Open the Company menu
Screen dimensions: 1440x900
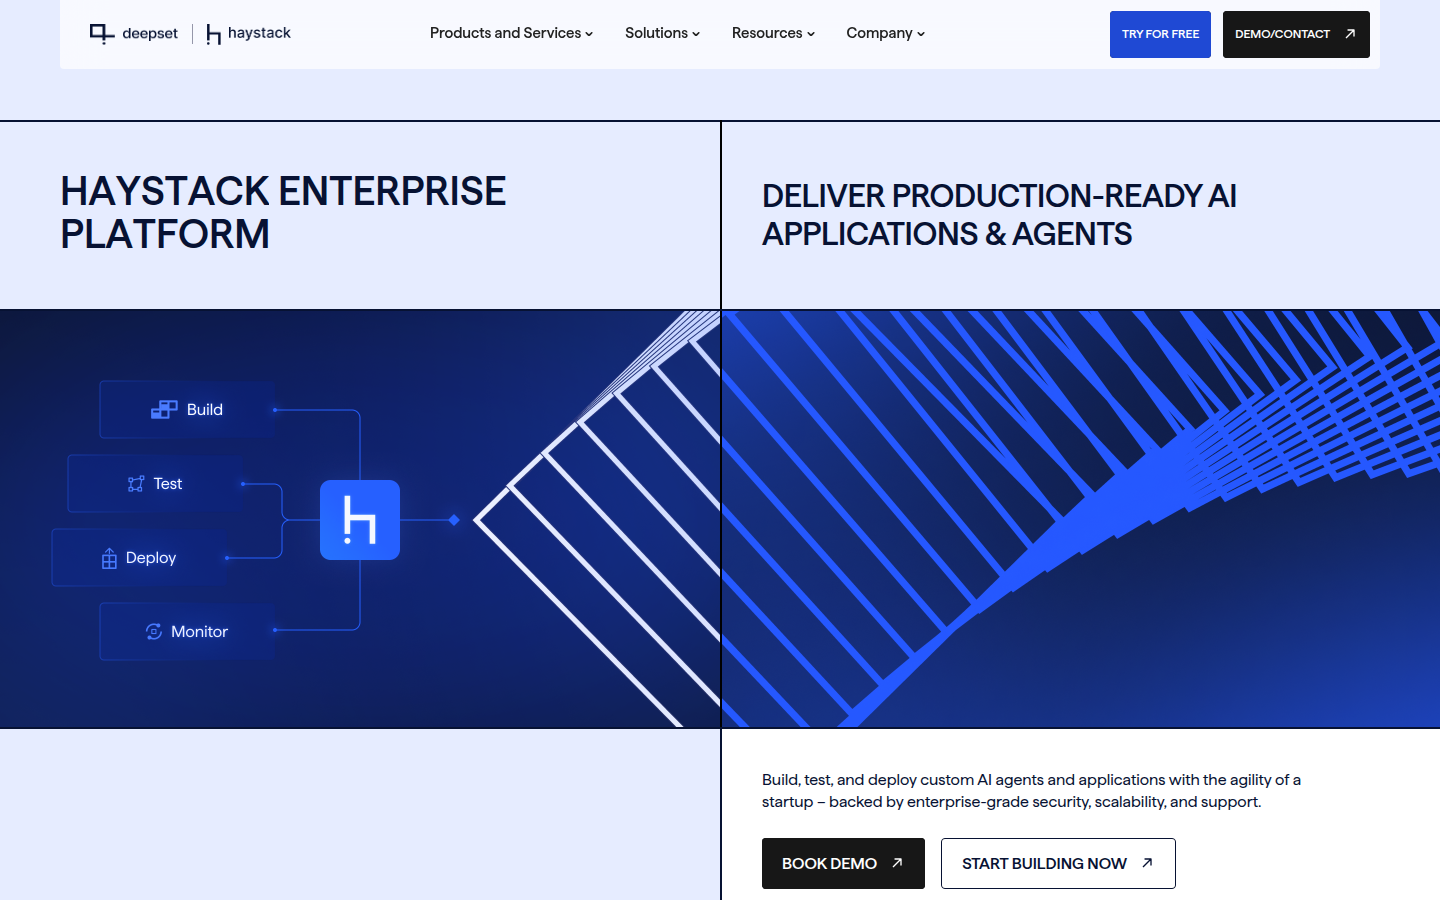point(885,33)
